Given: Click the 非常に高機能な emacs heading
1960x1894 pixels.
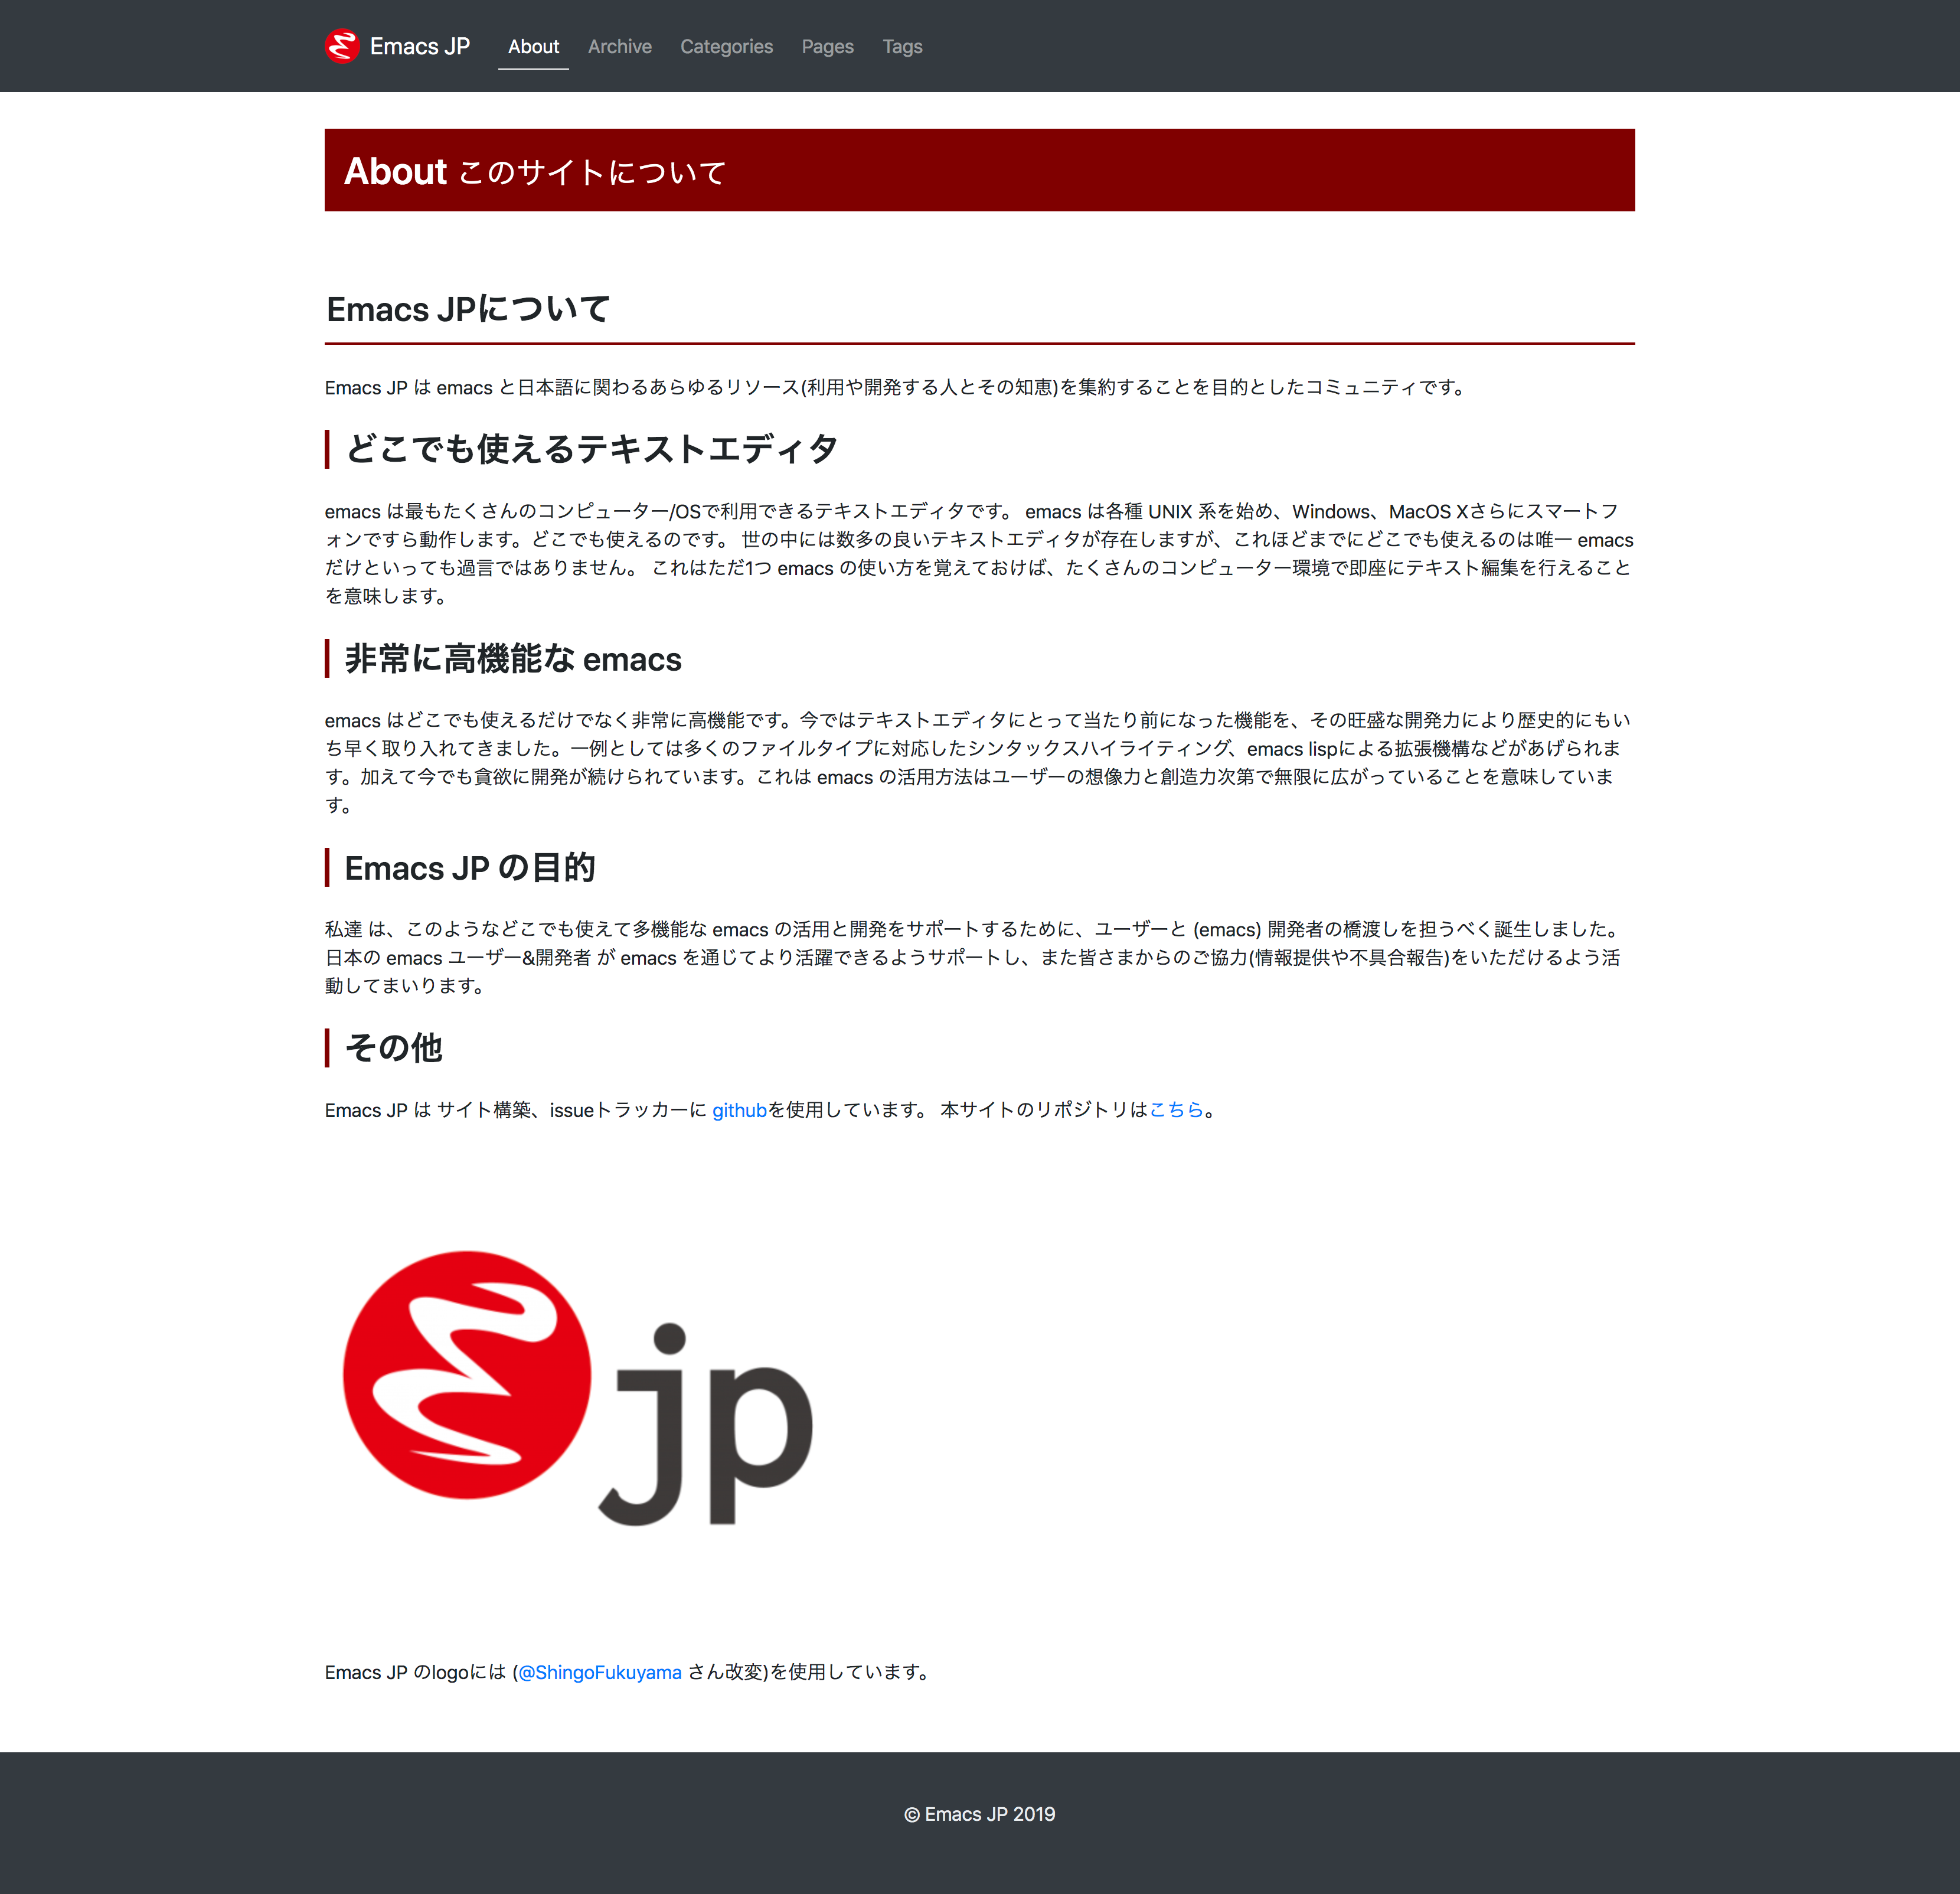Looking at the screenshot, I should (x=513, y=659).
